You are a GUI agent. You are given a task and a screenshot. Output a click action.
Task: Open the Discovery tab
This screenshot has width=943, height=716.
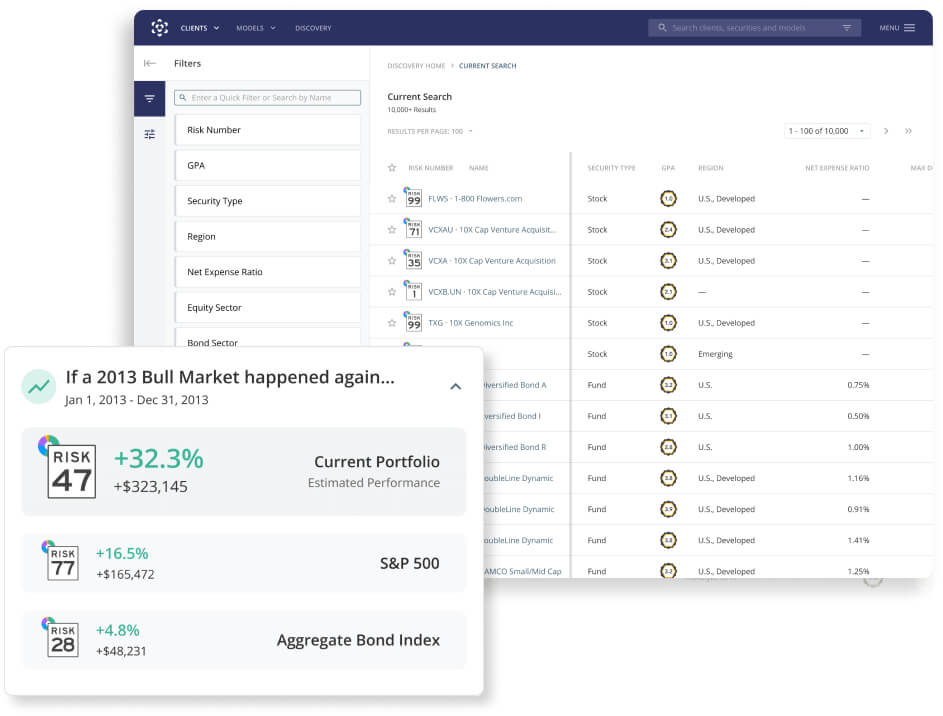313,28
